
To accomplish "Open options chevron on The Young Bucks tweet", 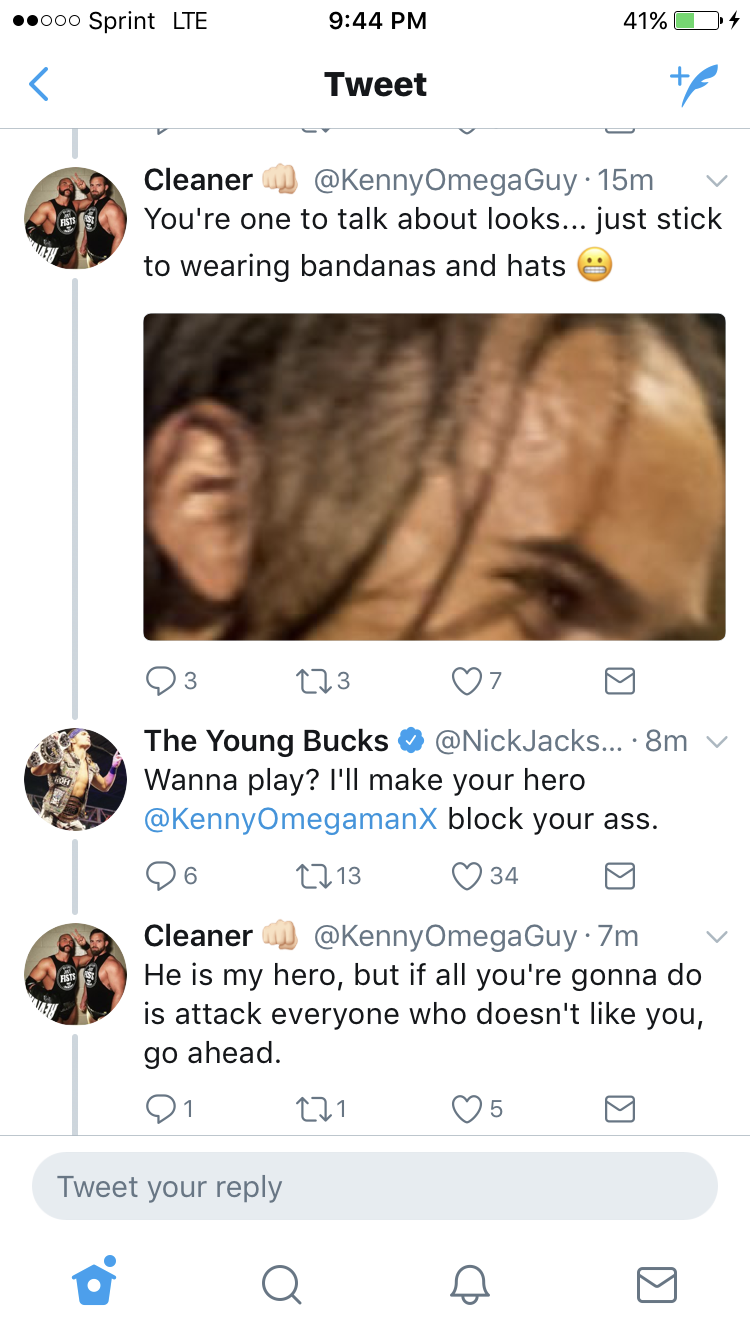I will pyautogui.click(x=716, y=742).
